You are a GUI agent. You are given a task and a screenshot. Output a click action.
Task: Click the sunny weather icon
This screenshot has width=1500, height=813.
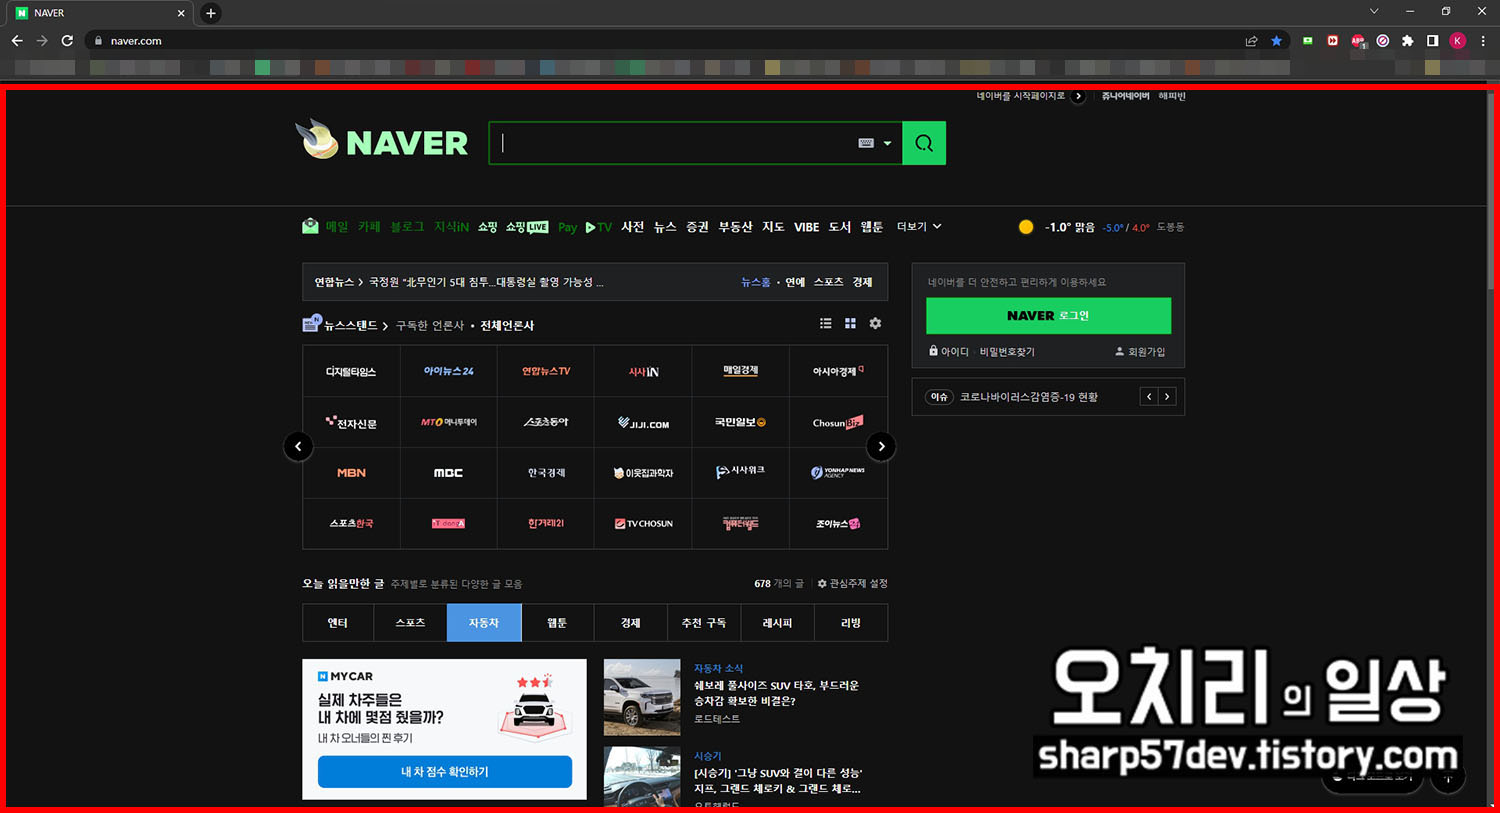1025,227
